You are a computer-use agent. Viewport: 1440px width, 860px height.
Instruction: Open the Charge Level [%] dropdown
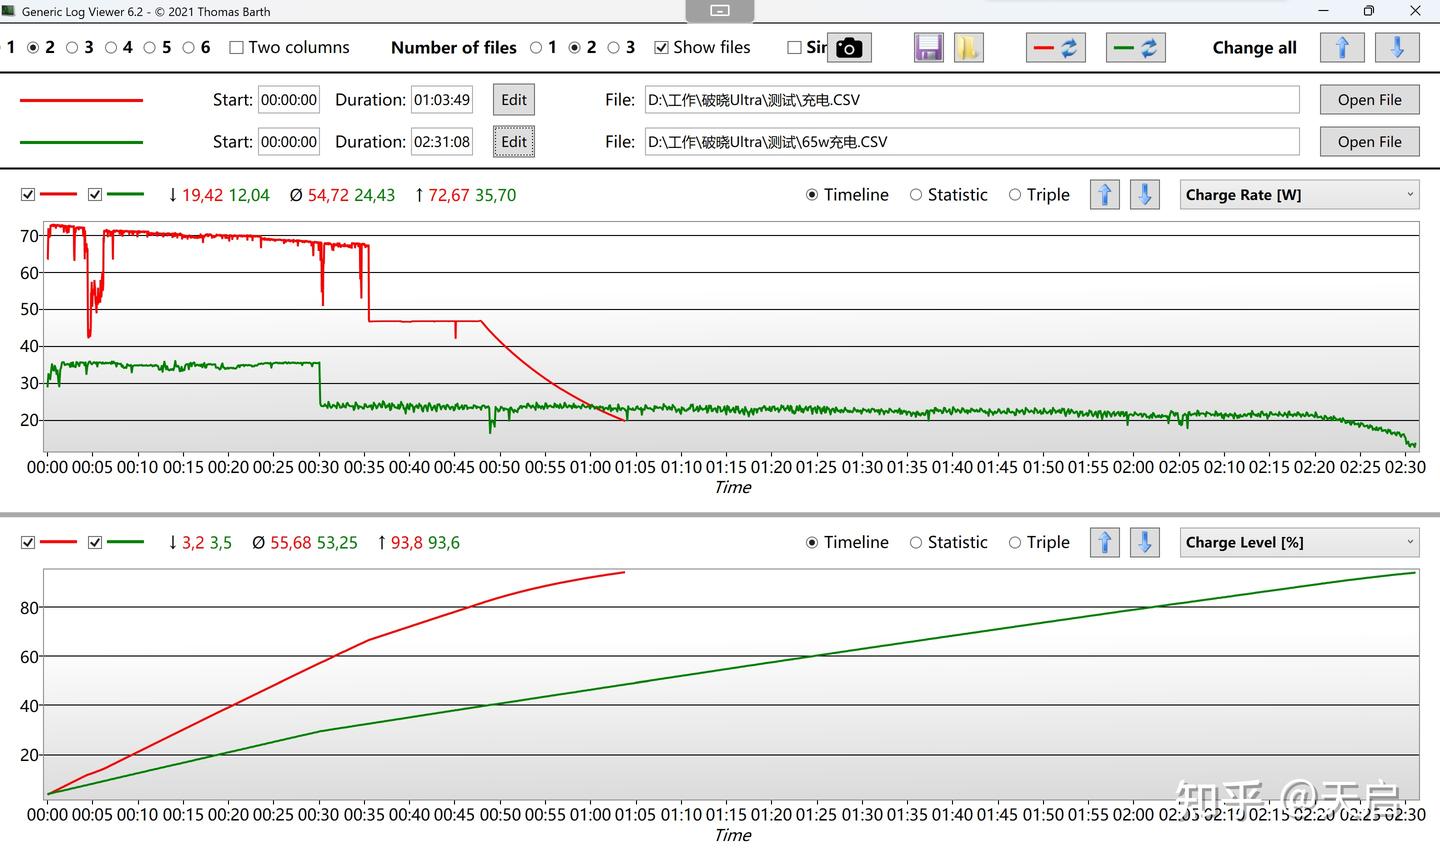point(1299,542)
